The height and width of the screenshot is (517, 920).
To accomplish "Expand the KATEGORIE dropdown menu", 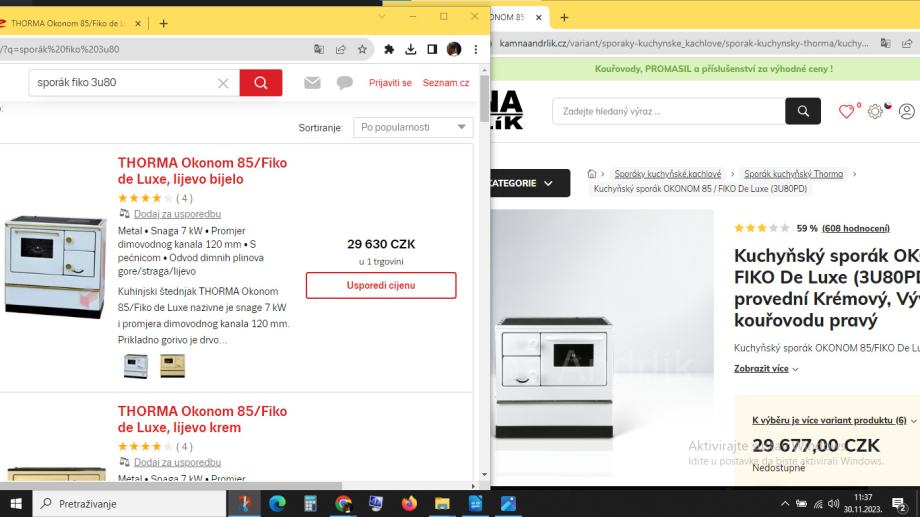I will click(x=530, y=183).
